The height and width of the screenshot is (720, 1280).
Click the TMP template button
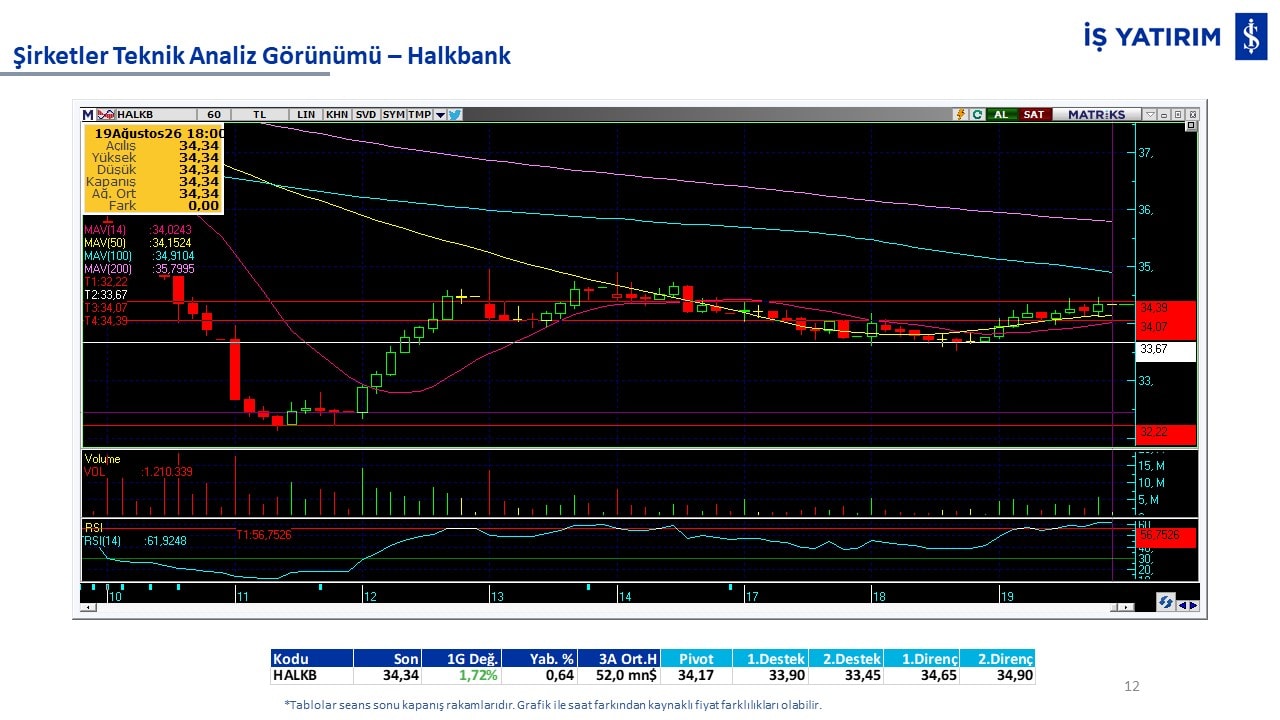pos(420,114)
